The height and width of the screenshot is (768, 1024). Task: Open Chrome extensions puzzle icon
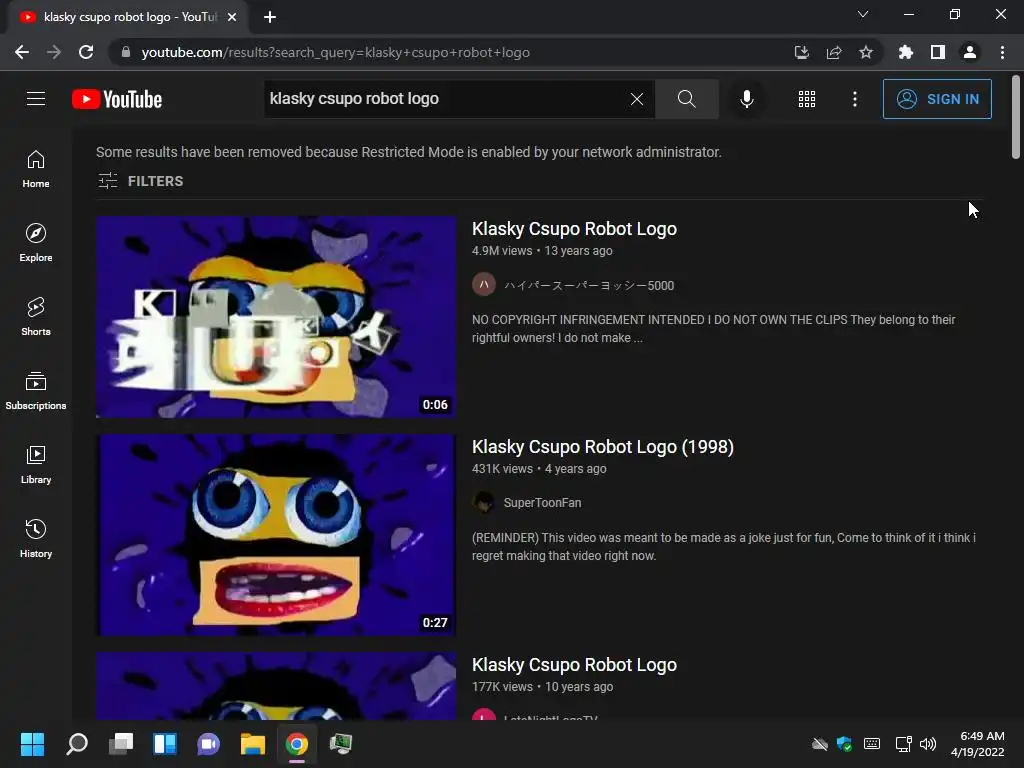(906, 52)
